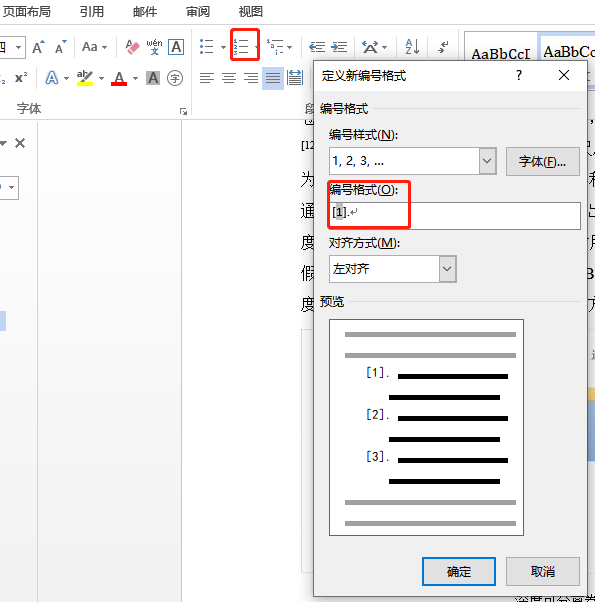Decrease font size with the shrink font icon
The width and height of the screenshot is (595, 602).
(x=60, y=47)
